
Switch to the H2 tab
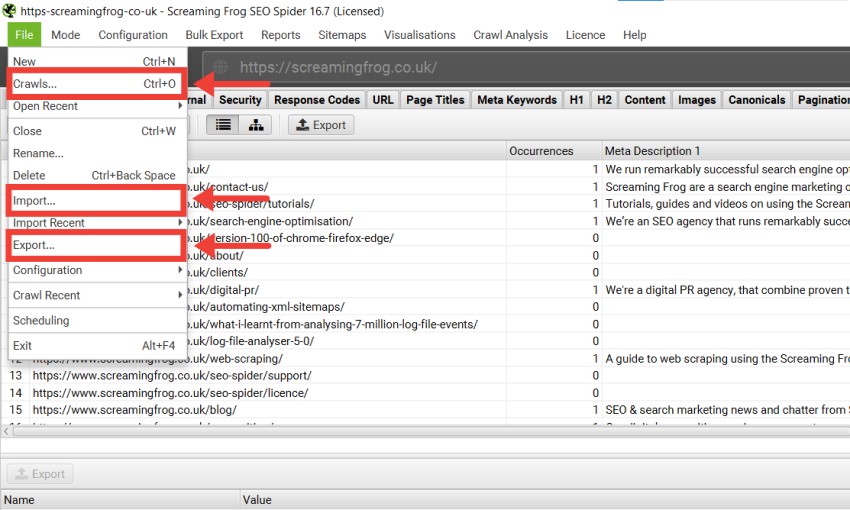(604, 100)
